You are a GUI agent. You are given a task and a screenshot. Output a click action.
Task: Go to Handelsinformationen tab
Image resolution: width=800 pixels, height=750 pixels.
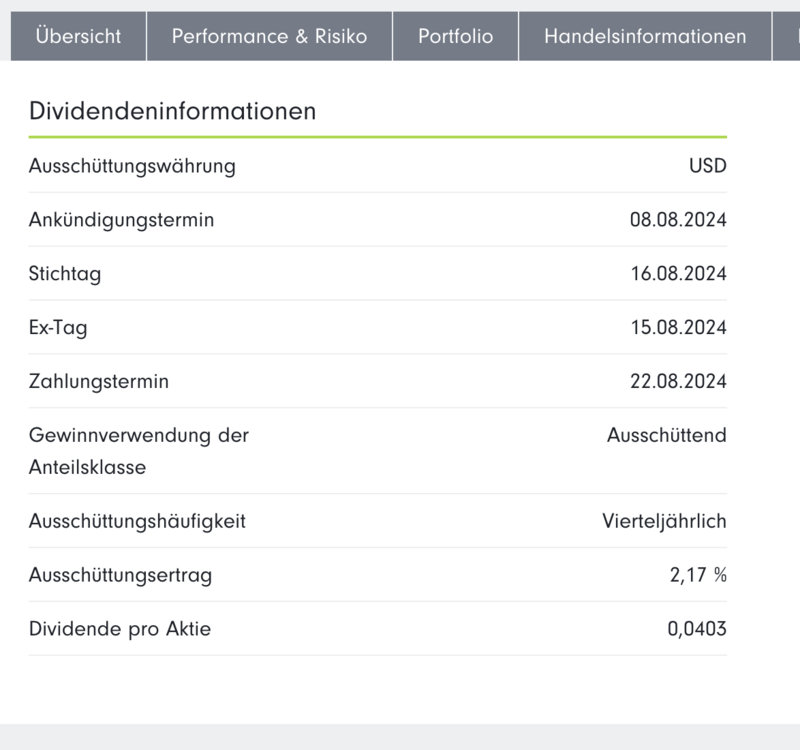point(645,36)
